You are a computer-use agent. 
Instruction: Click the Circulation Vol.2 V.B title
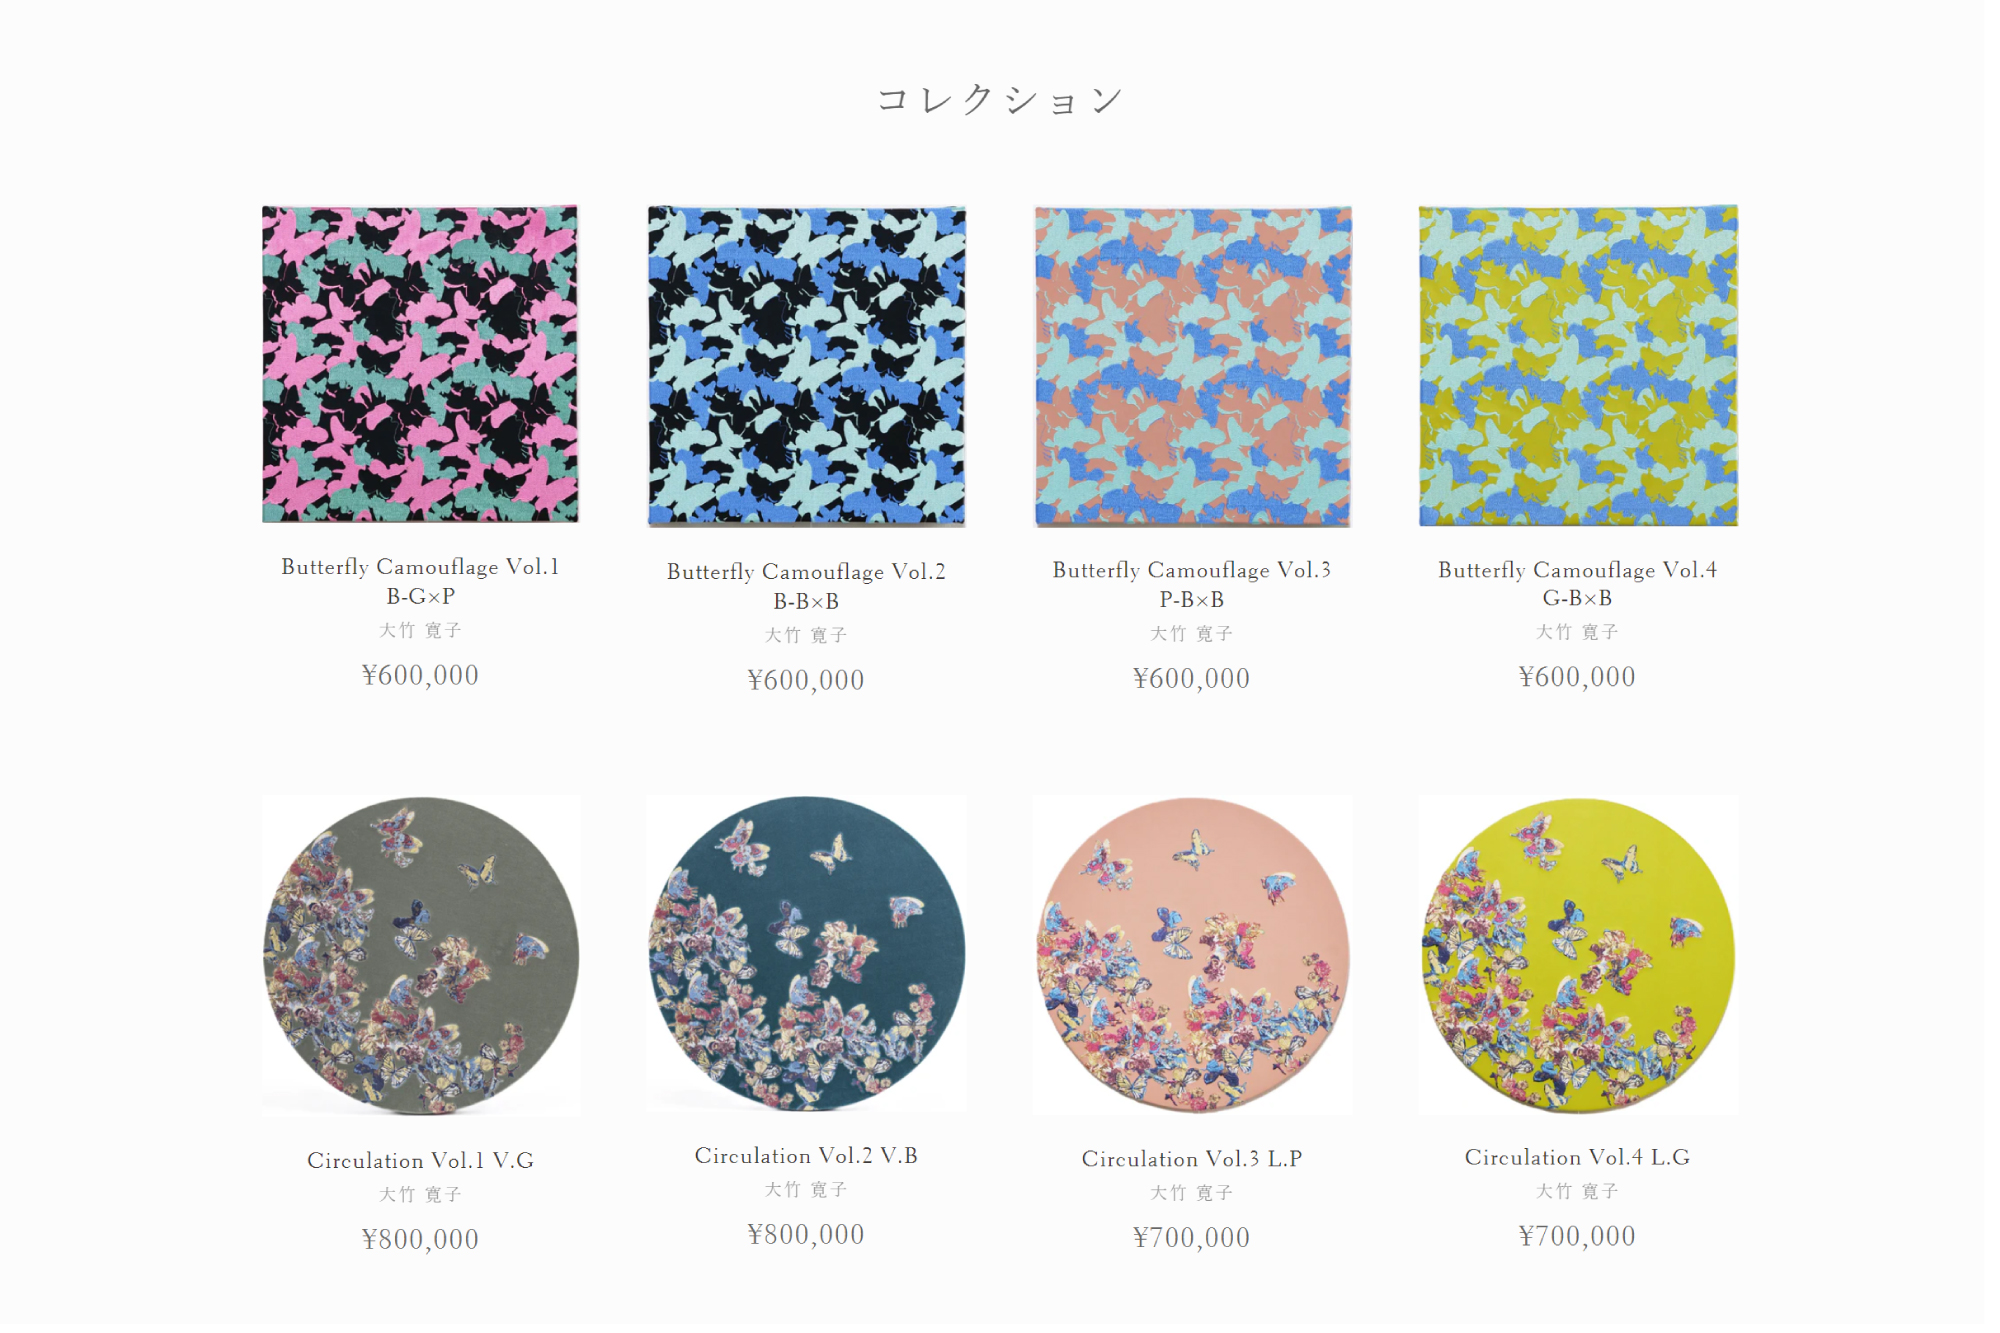[806, 1155]
